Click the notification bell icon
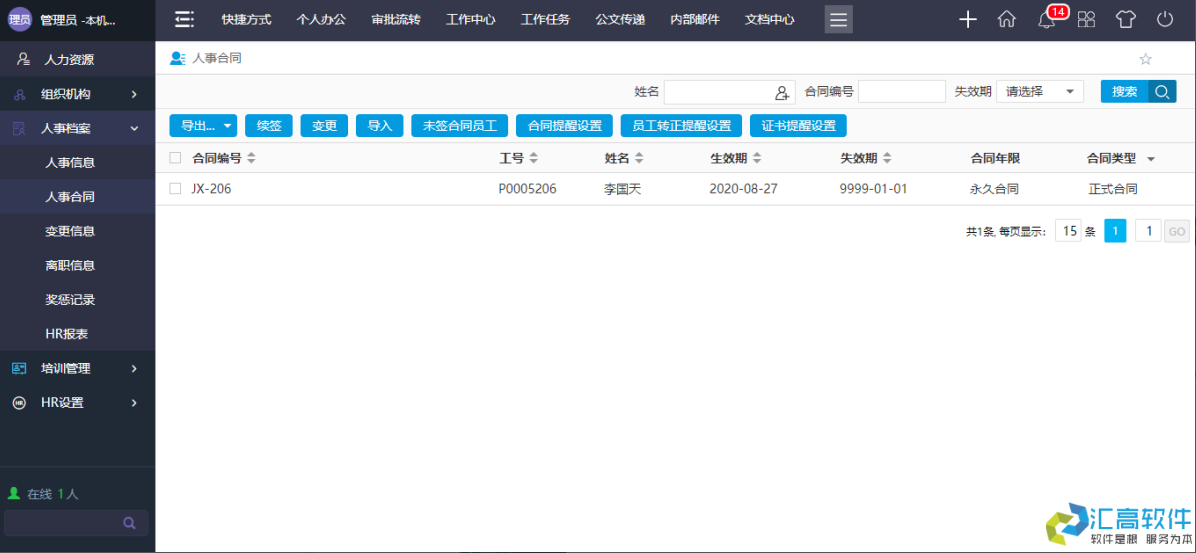This screenshot has width=1196, height=553. point(1047,20)
